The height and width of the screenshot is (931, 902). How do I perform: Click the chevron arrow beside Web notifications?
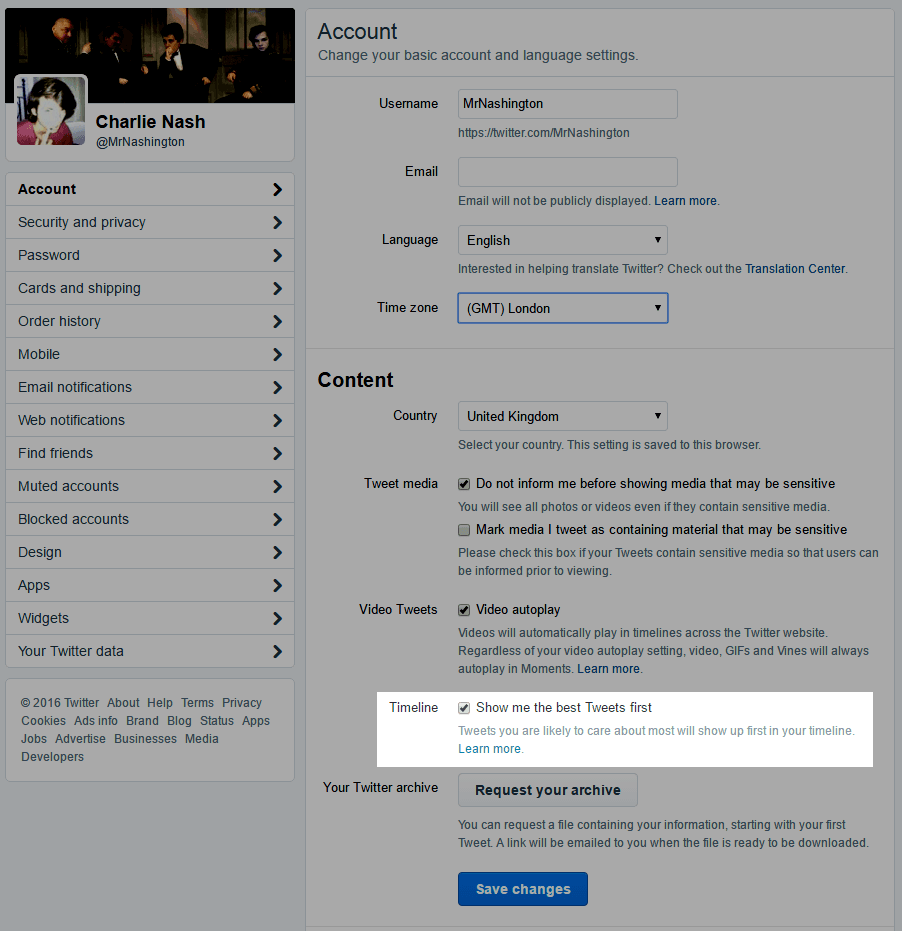tap(277, 420)
